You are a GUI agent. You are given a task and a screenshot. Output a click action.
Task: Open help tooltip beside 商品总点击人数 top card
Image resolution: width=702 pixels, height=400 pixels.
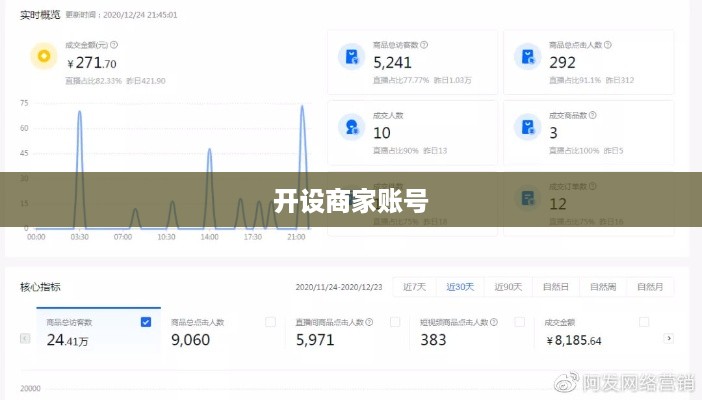click(x=608, y=45)
